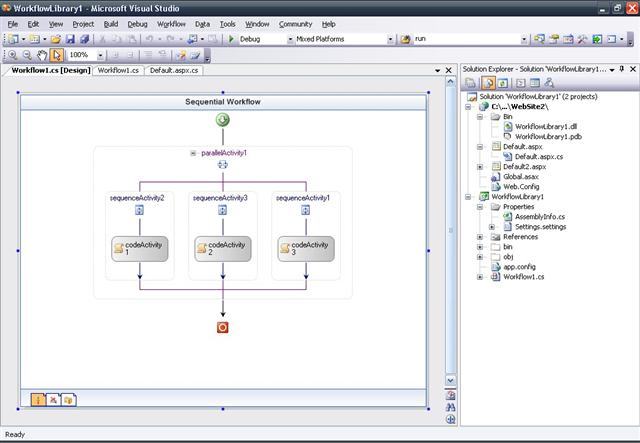Start debugging with the green play icon
The height and width of the screenshot is (443, 640).
pos(231,39)
